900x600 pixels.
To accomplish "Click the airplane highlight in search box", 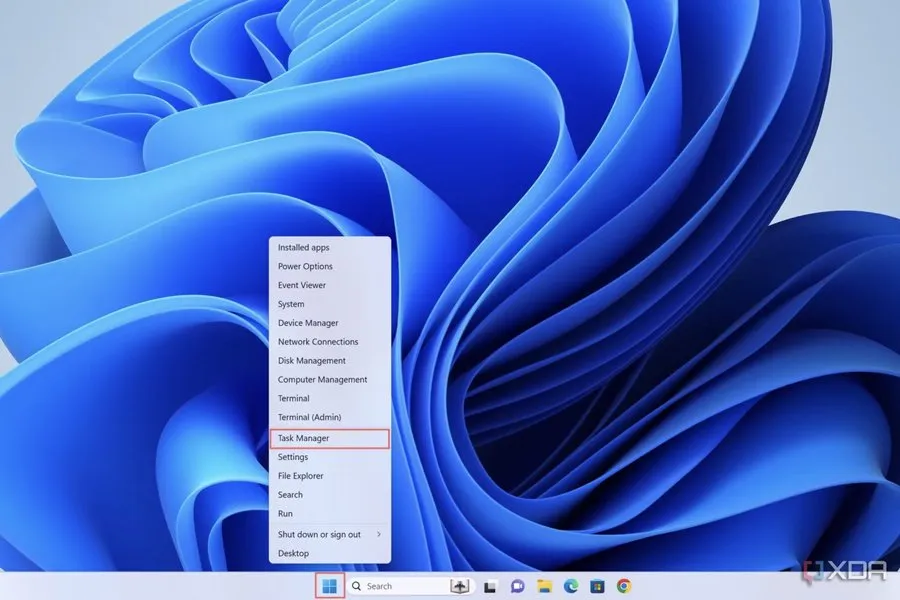I will click(460, 586).
